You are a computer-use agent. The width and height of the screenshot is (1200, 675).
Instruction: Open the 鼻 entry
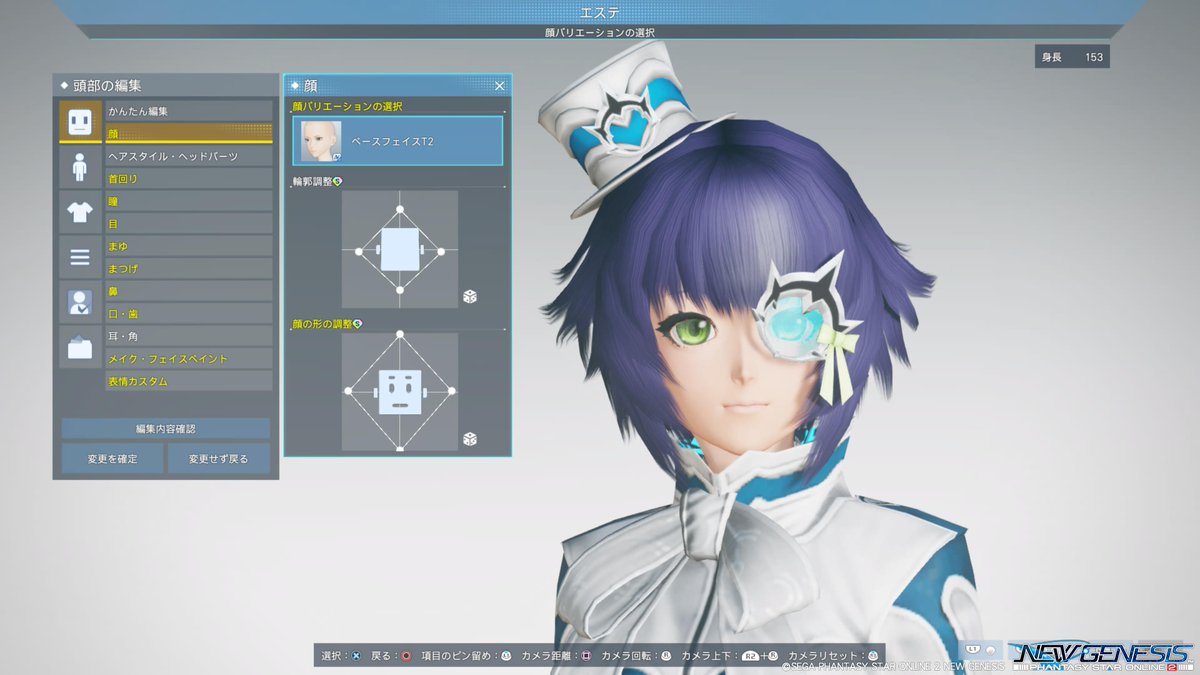[189, 291]
